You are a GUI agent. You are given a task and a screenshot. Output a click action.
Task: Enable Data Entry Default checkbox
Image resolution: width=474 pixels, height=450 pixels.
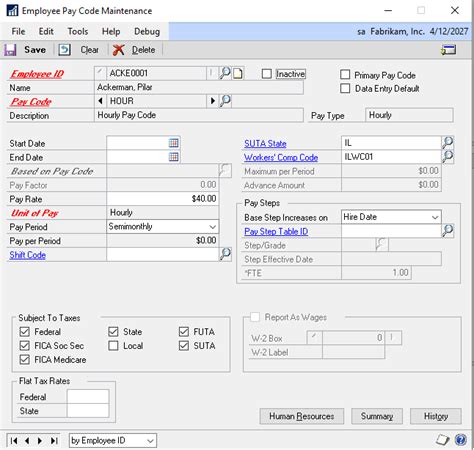345,88
